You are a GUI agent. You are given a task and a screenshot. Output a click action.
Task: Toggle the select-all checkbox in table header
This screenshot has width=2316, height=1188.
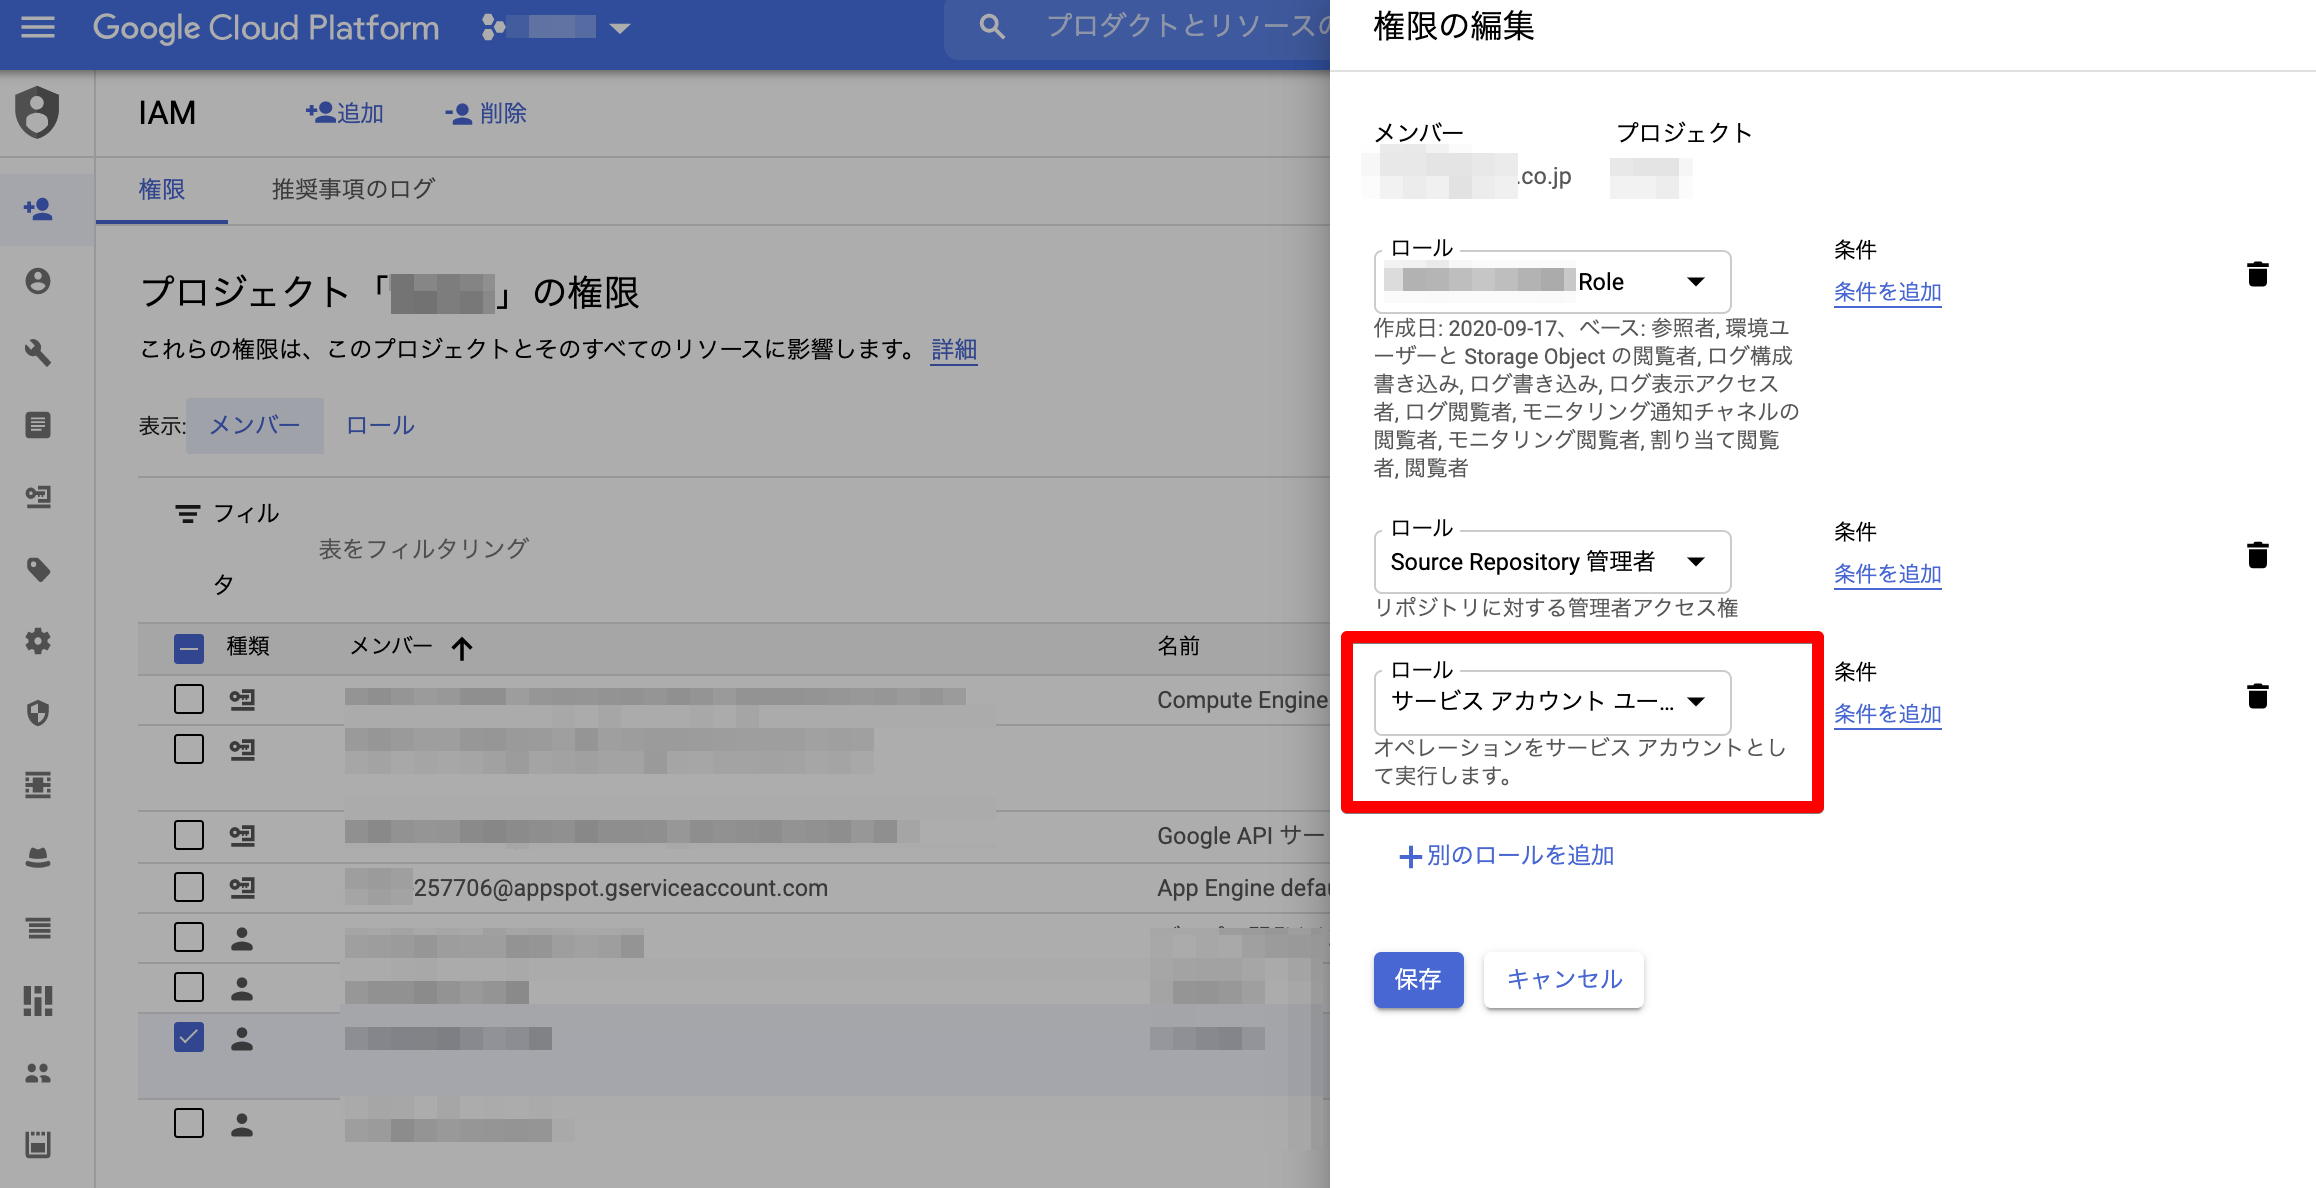click(x=189, y=649)
